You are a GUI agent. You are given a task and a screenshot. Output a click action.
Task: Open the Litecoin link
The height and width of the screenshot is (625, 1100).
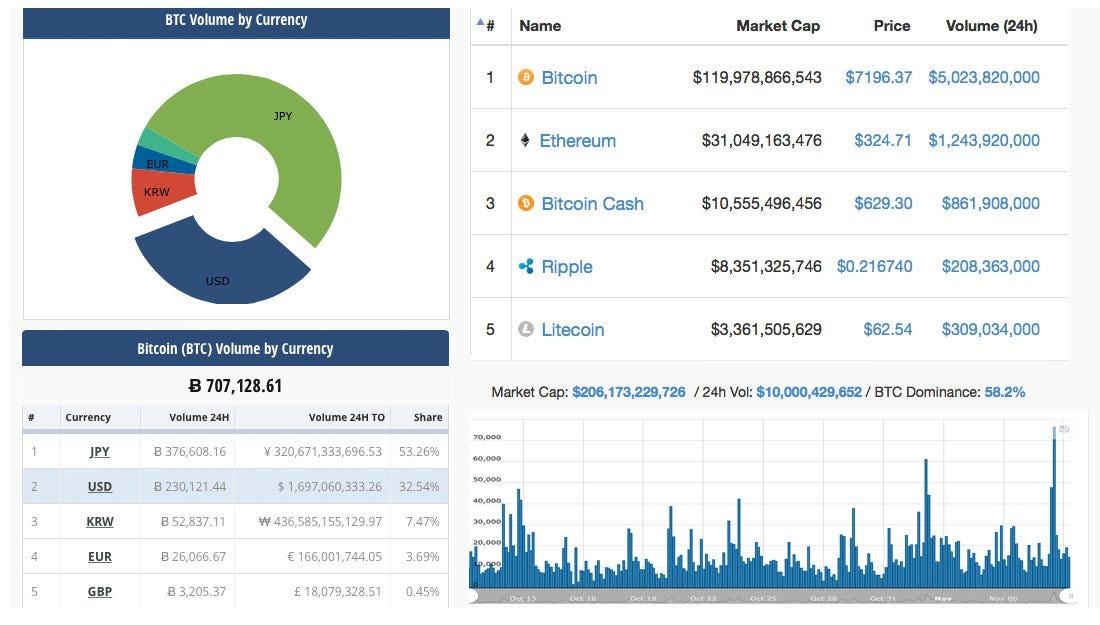point(572,330)
